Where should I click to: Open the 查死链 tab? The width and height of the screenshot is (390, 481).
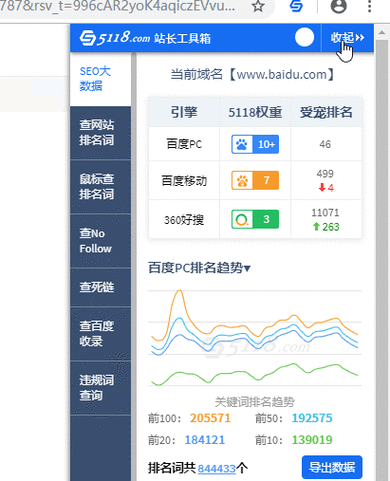tap(100, 287)
